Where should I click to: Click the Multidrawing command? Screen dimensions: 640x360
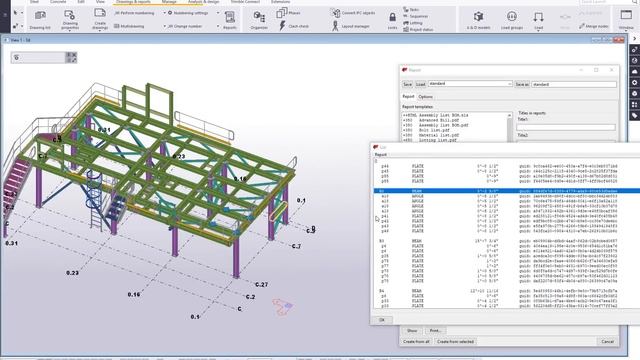coord(129,26)
